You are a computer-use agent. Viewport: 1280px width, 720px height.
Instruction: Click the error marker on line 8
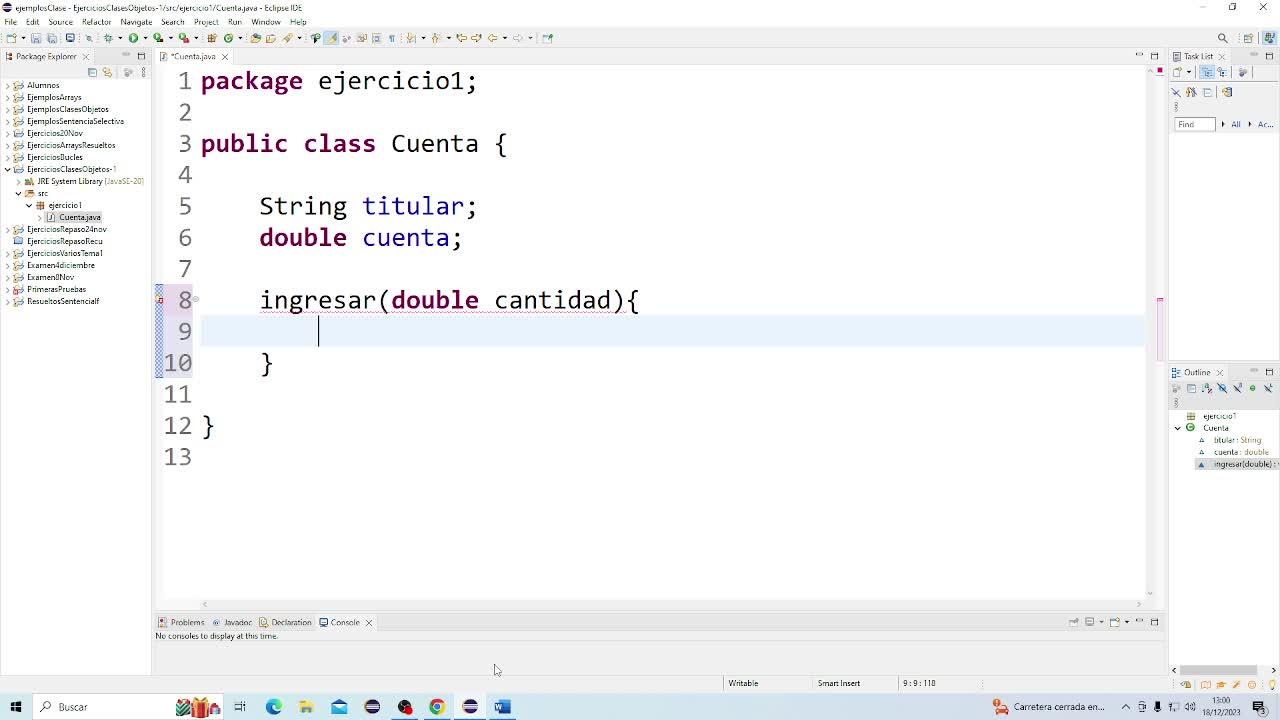[x=159, y=300]
